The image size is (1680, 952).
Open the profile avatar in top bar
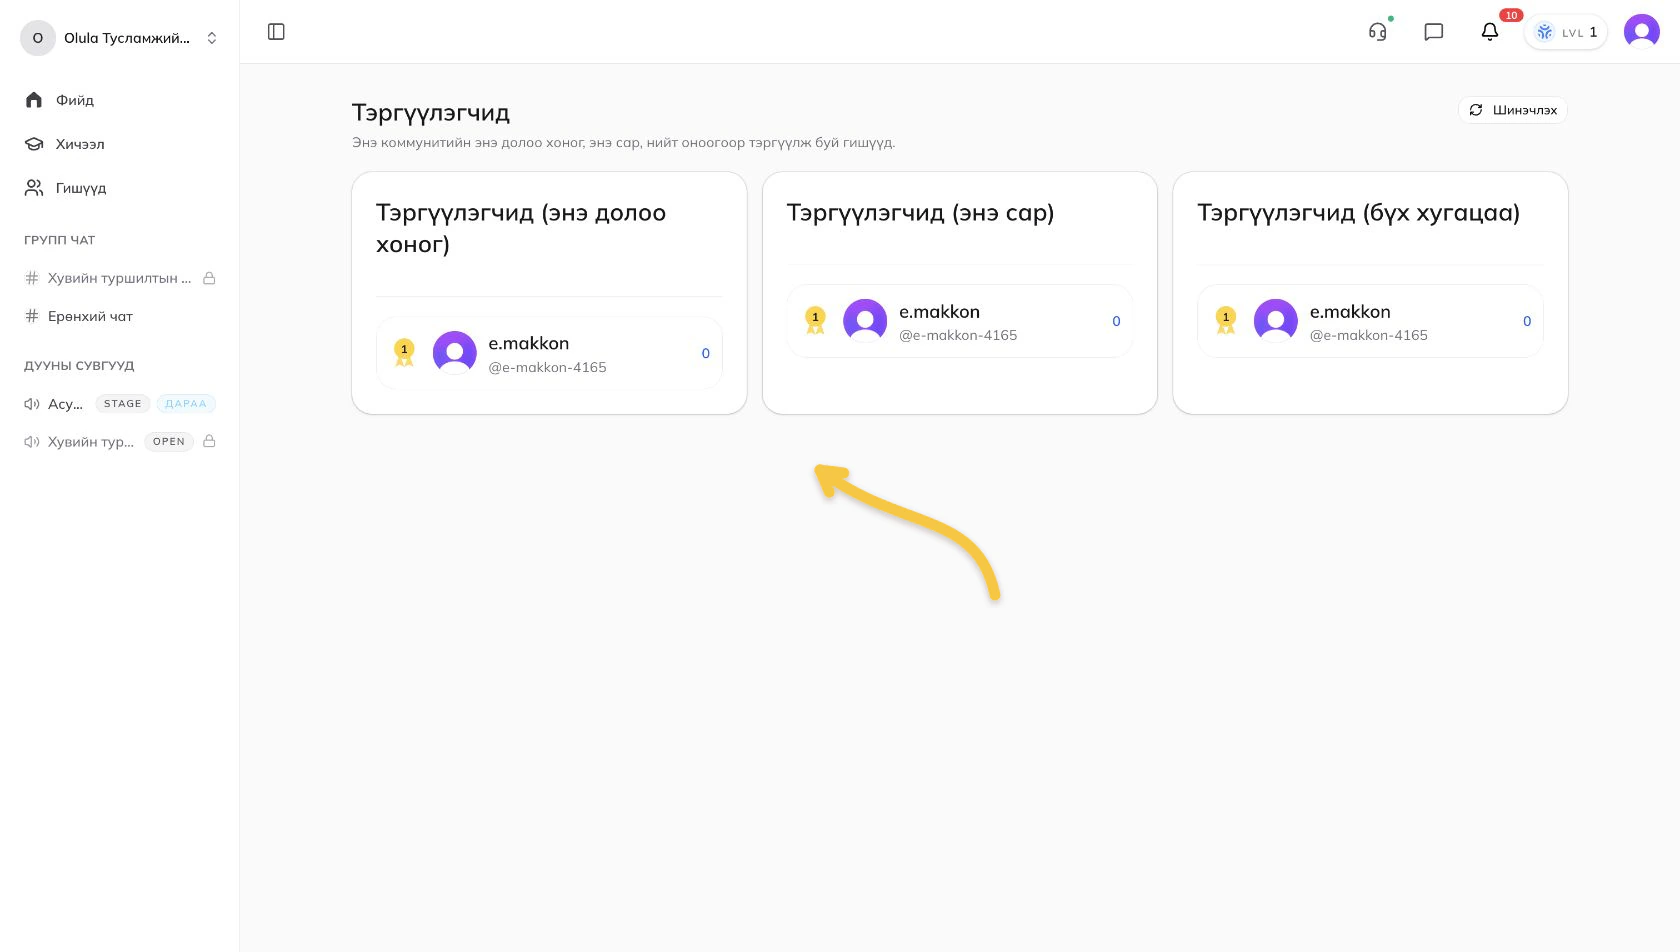pos(1642,32)
